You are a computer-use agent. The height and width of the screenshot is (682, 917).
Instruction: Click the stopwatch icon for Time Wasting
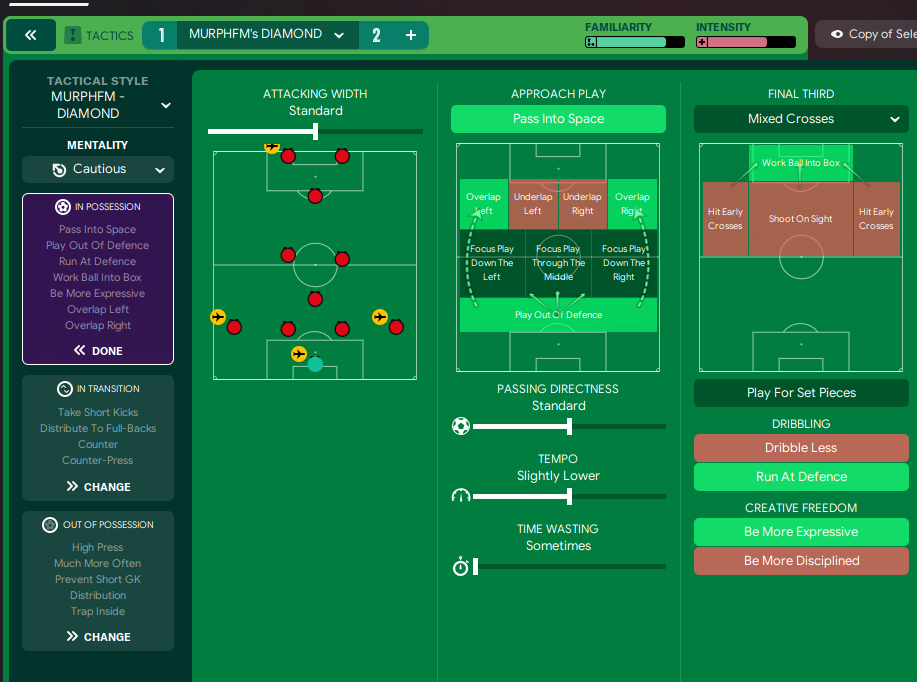click(461, 566)
